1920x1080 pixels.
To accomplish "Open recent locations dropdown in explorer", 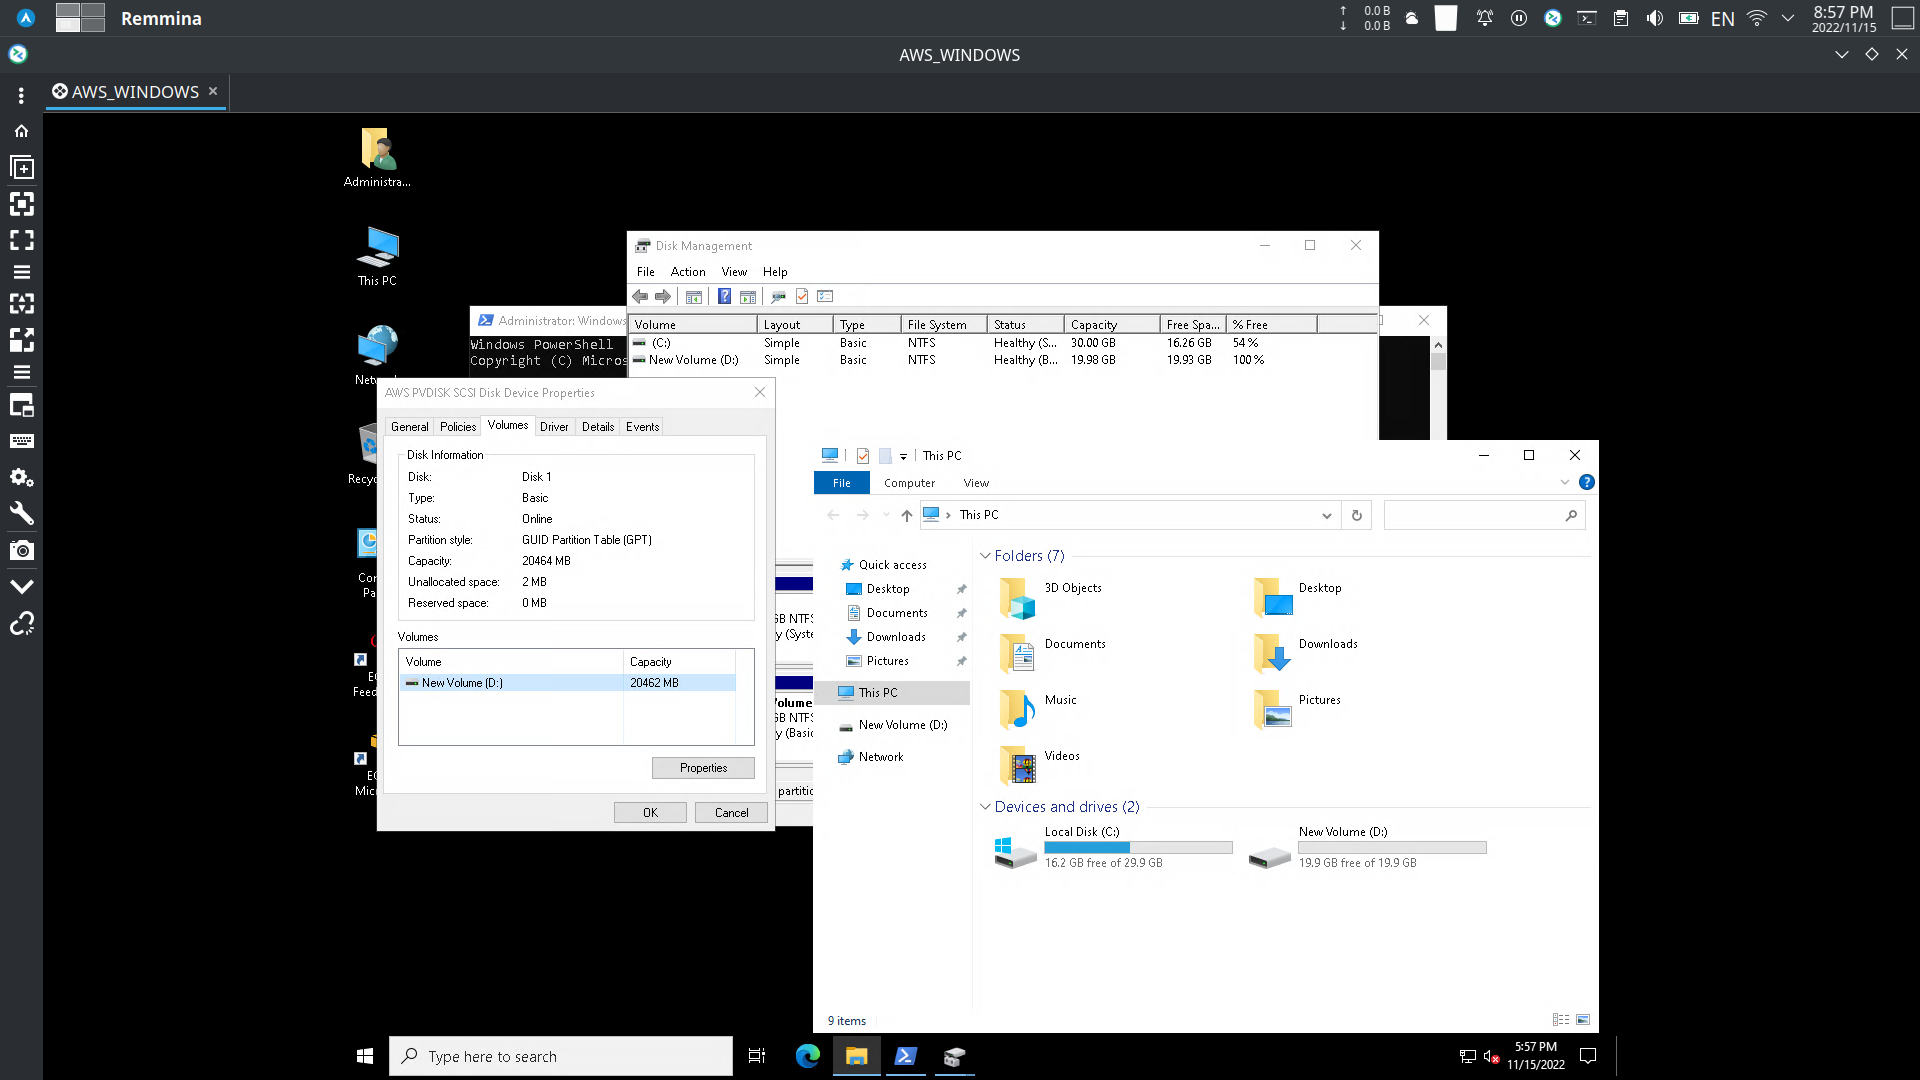I will pos(886,516).
